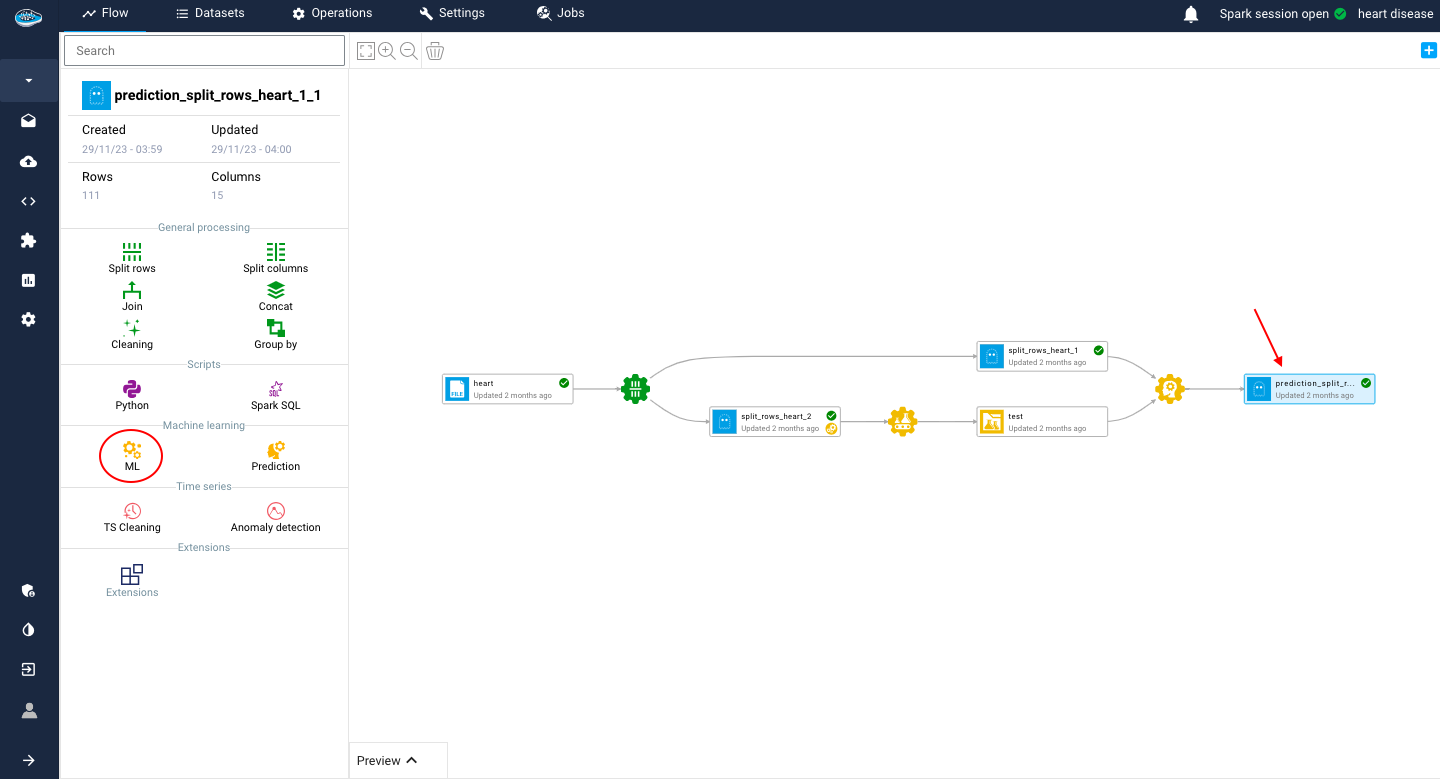Open the Cleaning operation
Image resolution: width=1440 pixels, height=779 pixels.
pyautogui.click(x=132, y=328)
